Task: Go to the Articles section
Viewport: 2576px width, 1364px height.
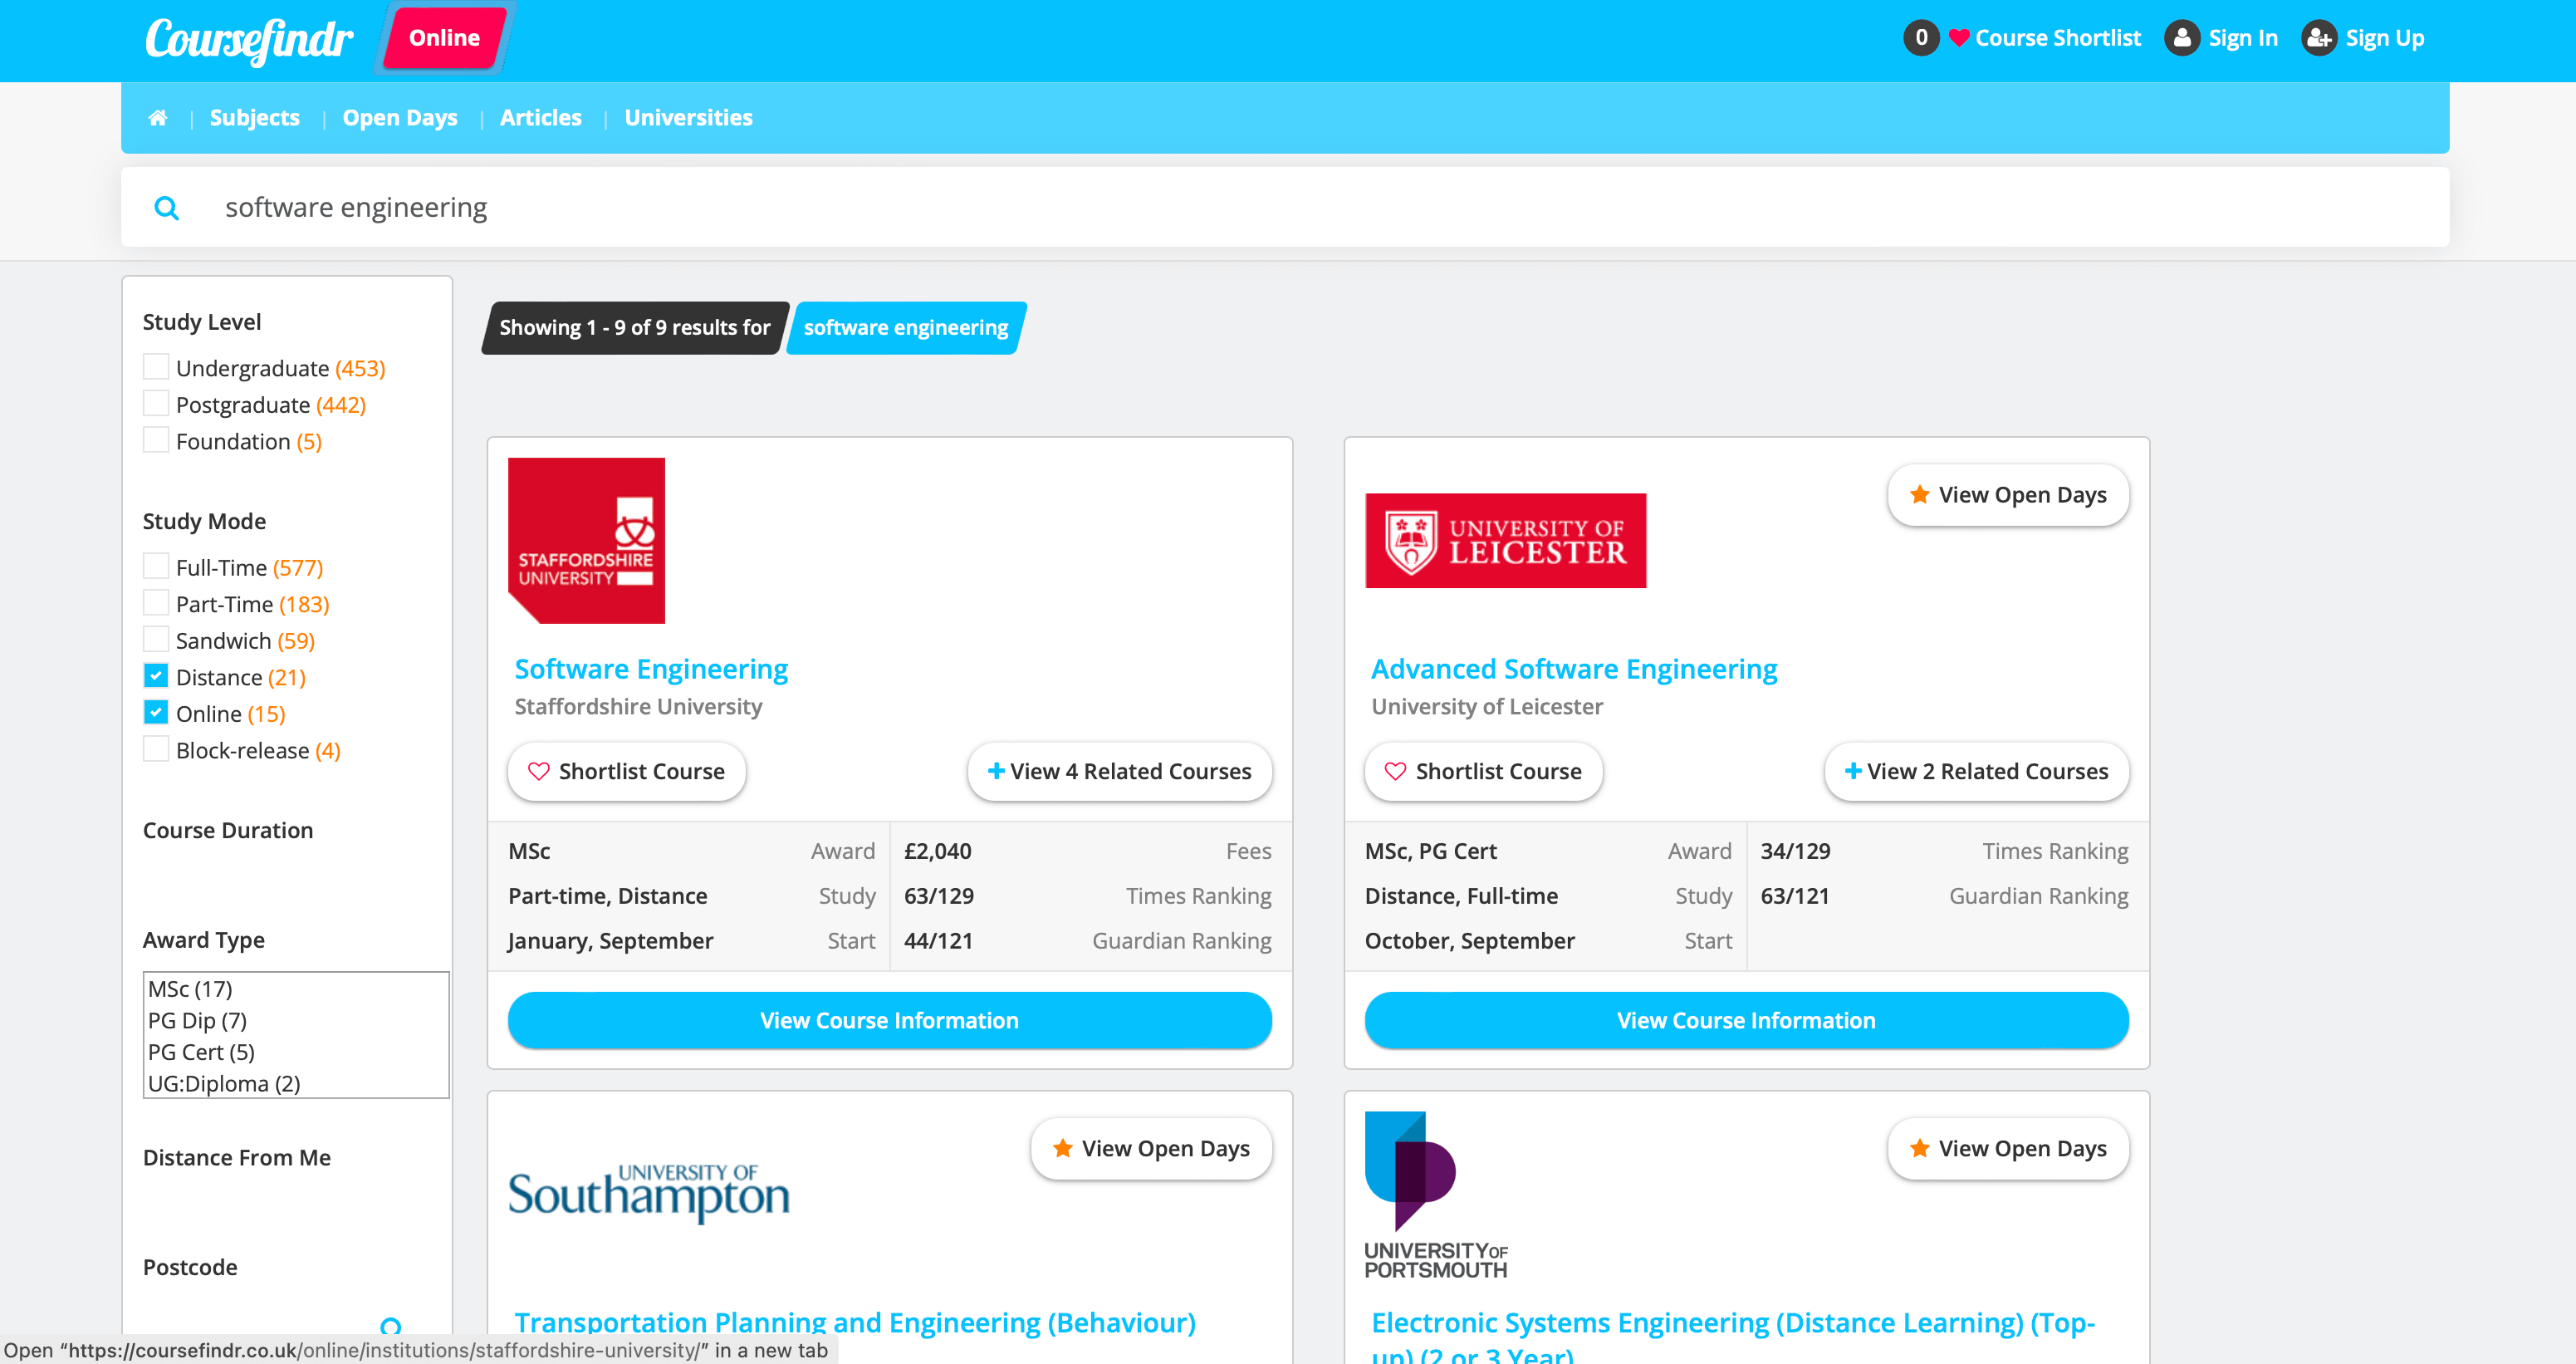Action: click(540, 118)
